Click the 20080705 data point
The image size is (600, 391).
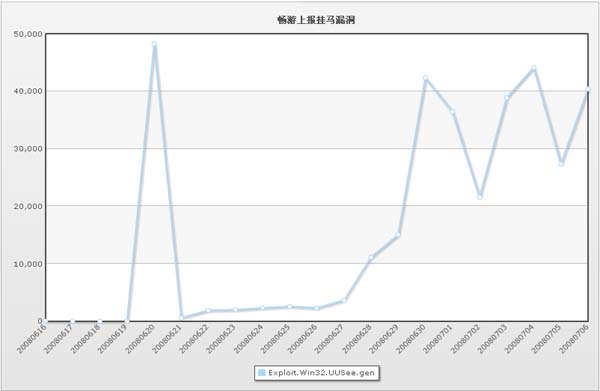click(x=561, y=164)
